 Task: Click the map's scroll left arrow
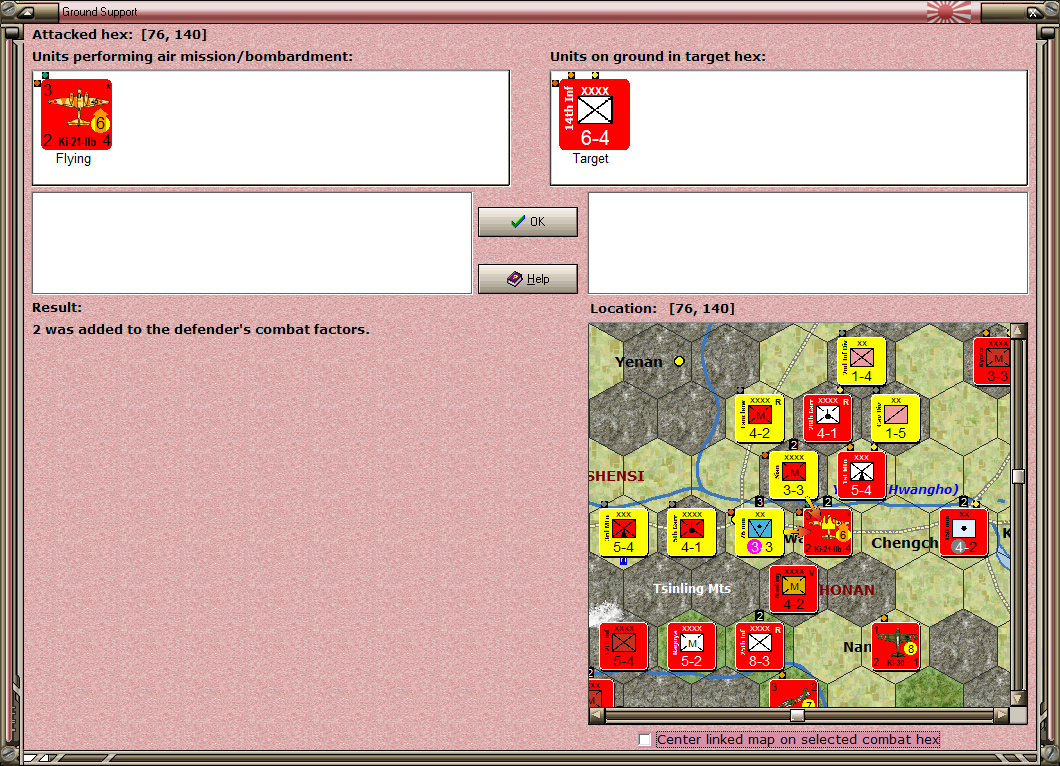(x=596, y=715)
